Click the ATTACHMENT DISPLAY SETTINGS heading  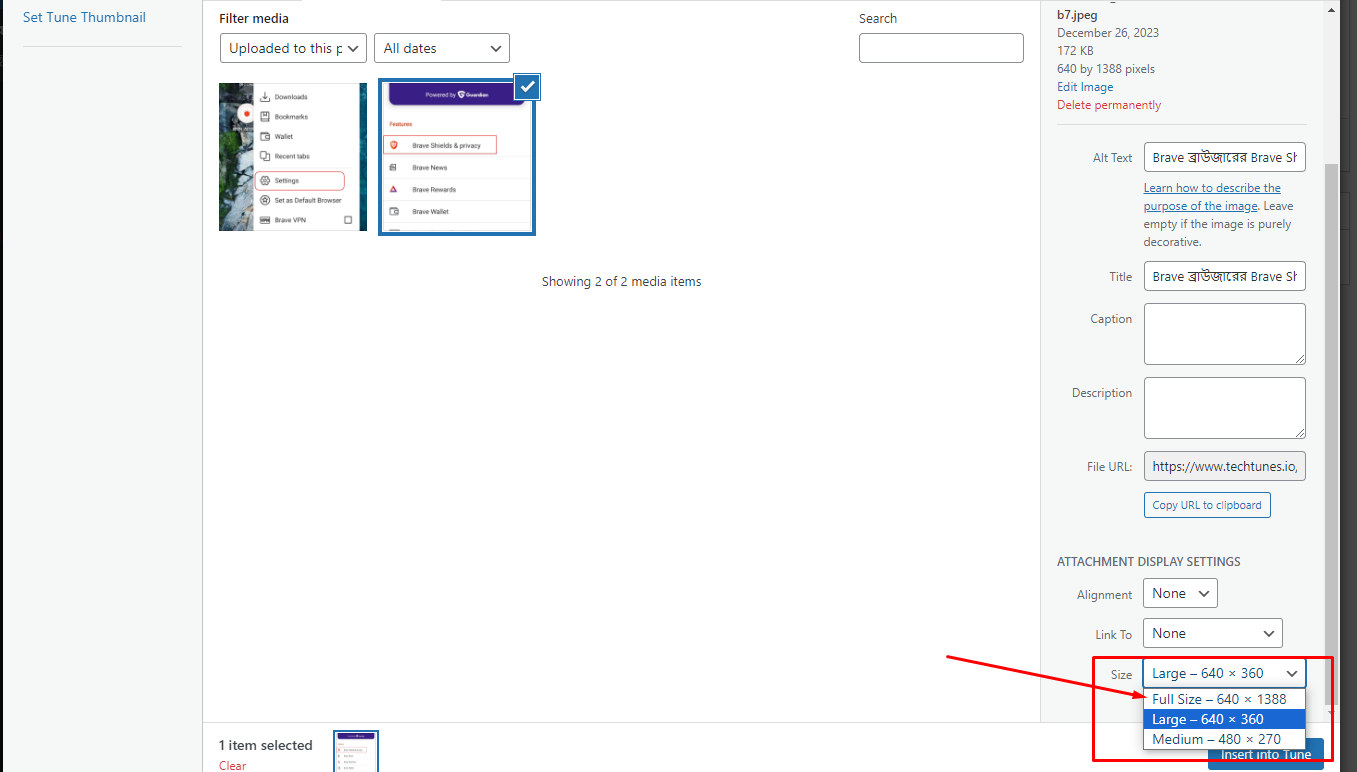pos(1149,562)
